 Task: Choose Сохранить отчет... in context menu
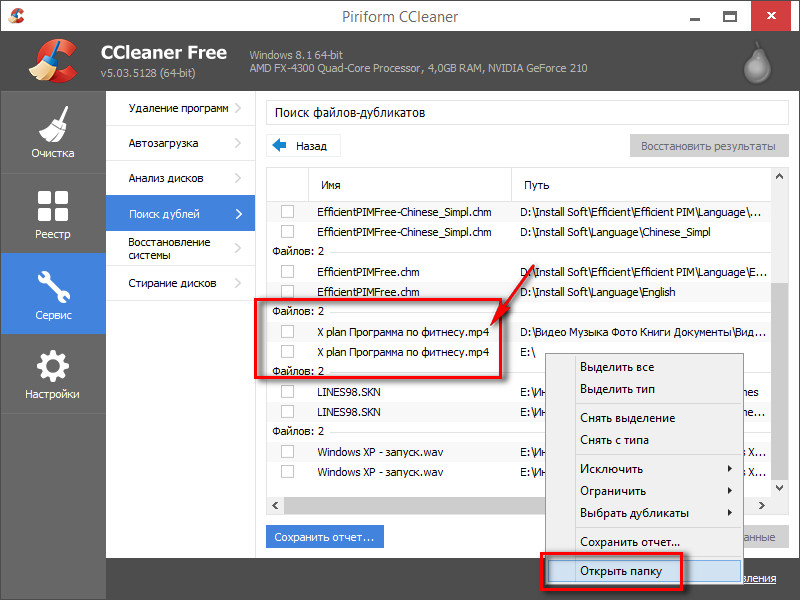click(644, 542)
